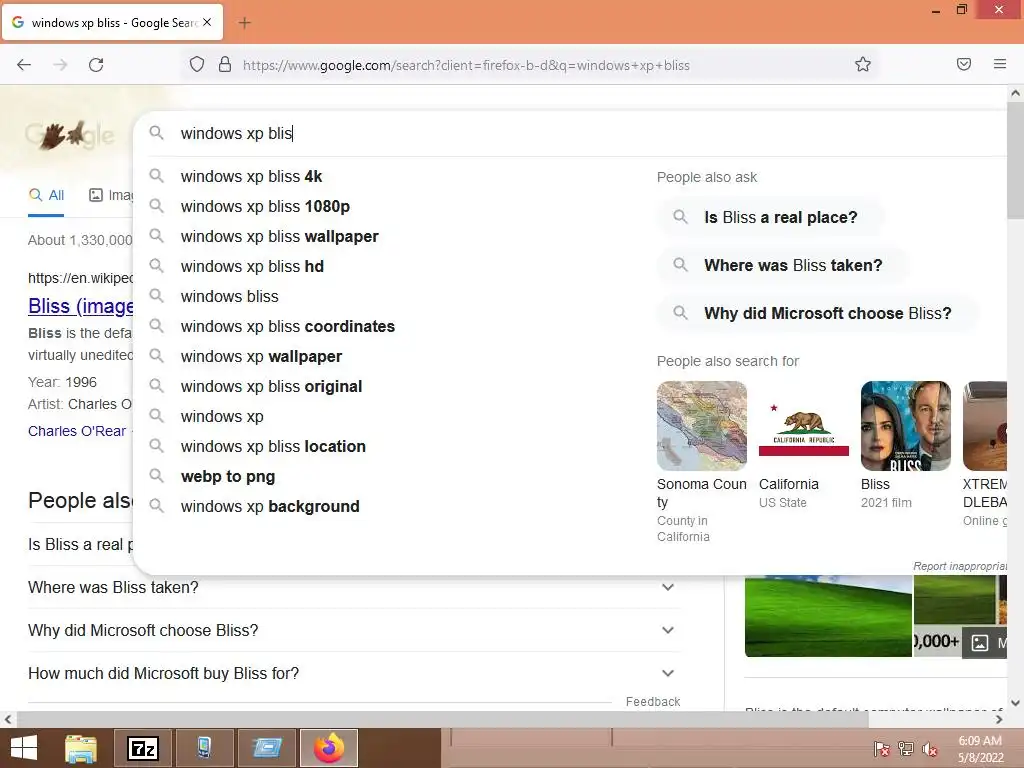Click the image icon on the More images overlay
Screen dimensions: 1024x768
[x=980, y=643]
